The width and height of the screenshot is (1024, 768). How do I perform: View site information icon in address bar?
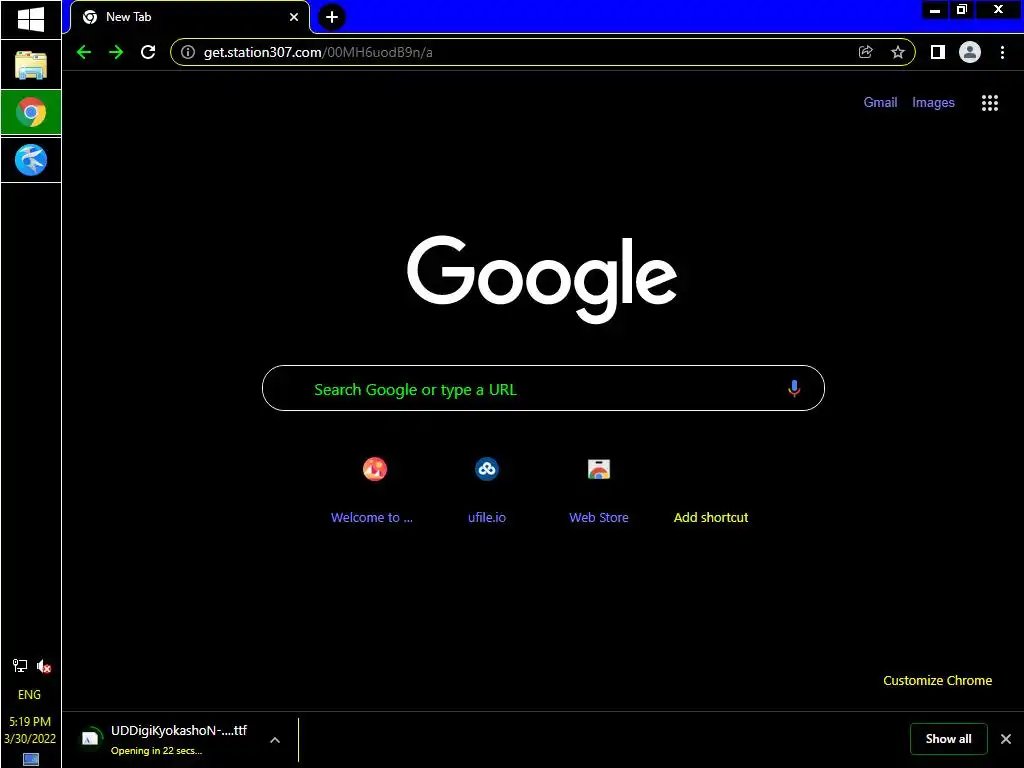(188, 52)
